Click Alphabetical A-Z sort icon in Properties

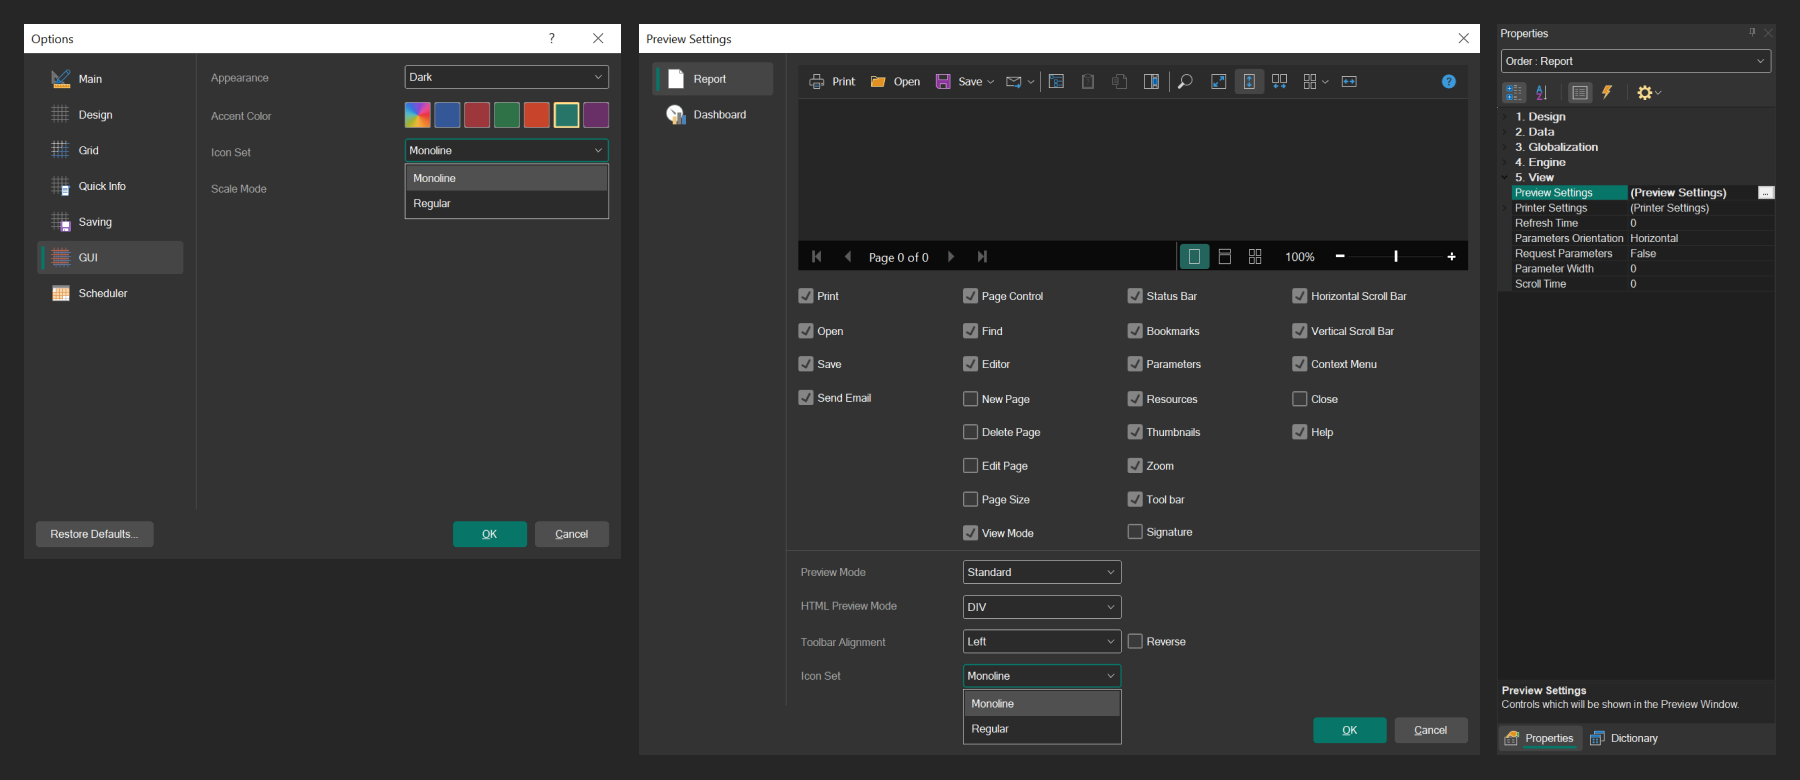tap(1542, 92)
